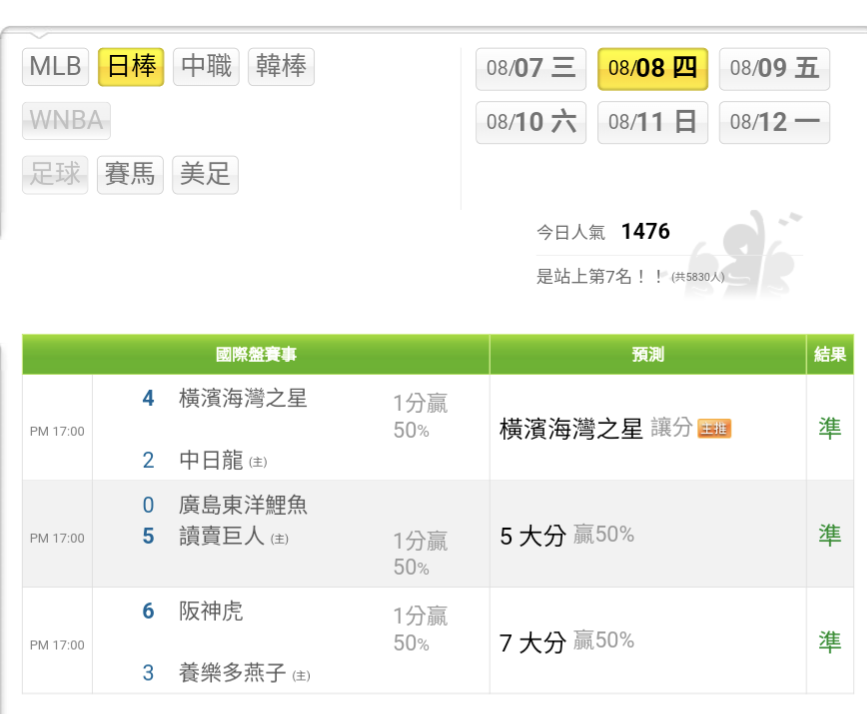Click the orange 主推 badge icon
The width and height of the screenshot is (867, 714).
(714, 429)
